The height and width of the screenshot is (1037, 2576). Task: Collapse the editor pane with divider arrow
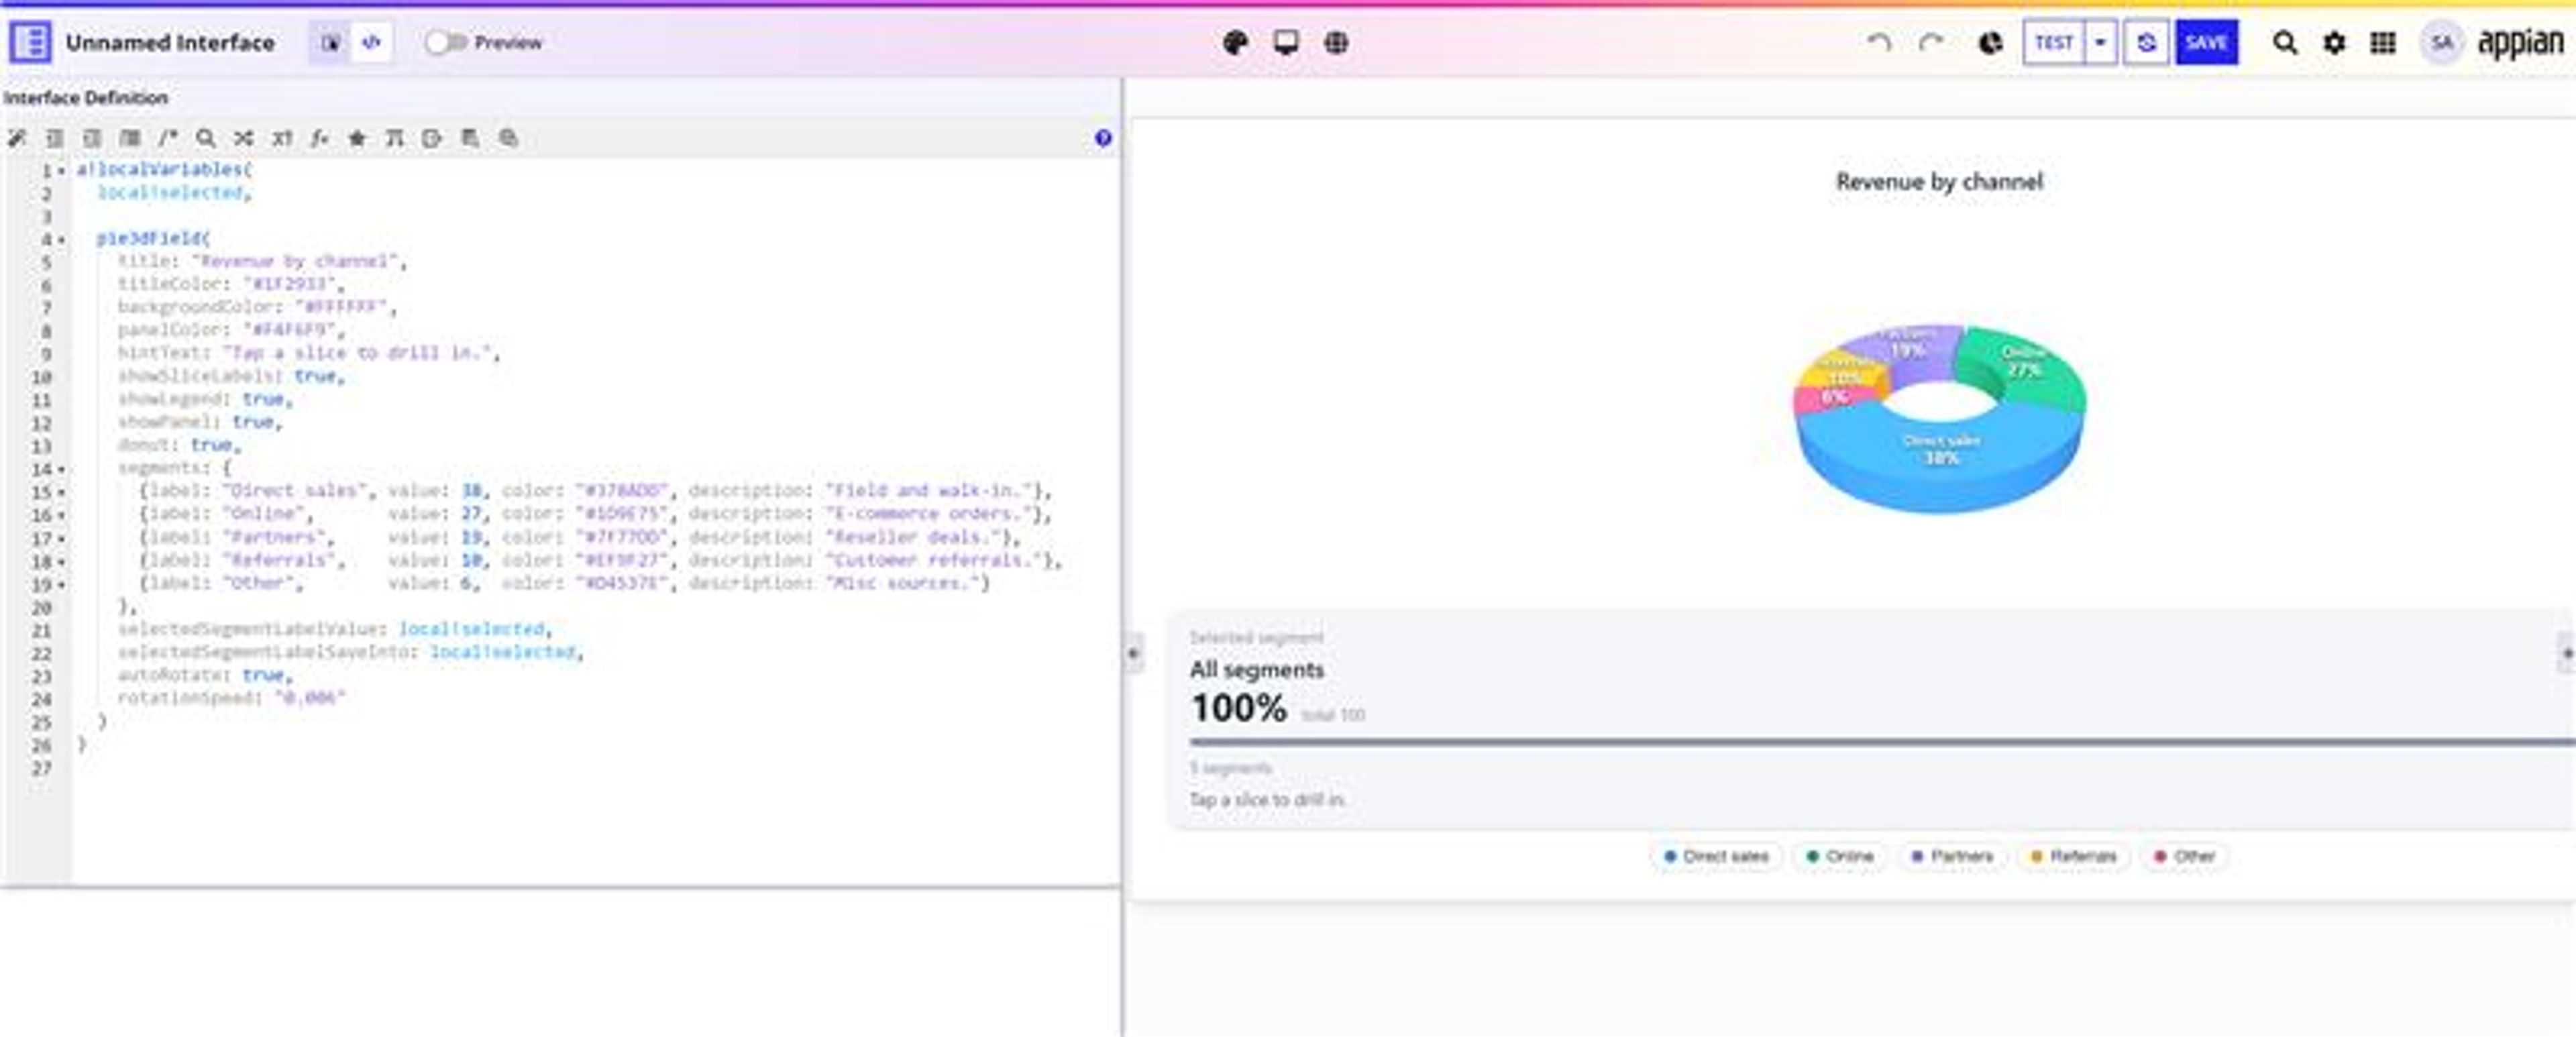click(1133, 653)
